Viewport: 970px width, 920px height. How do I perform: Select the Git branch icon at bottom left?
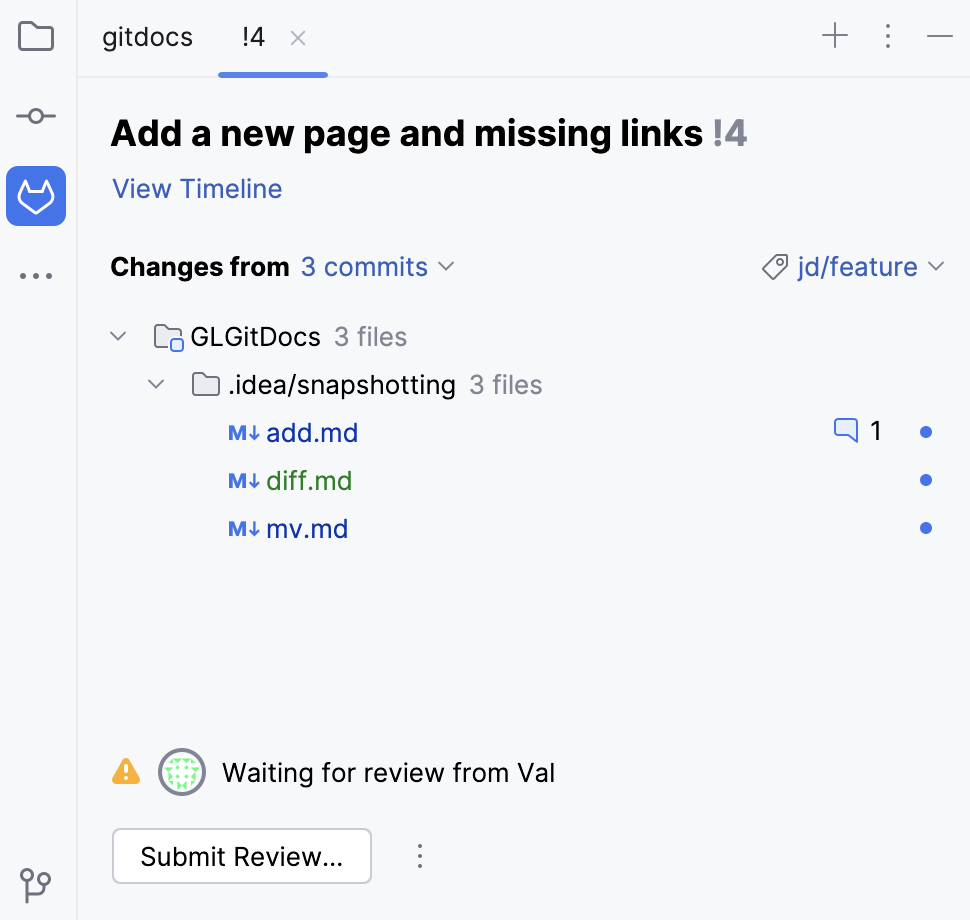coord(36,886)
